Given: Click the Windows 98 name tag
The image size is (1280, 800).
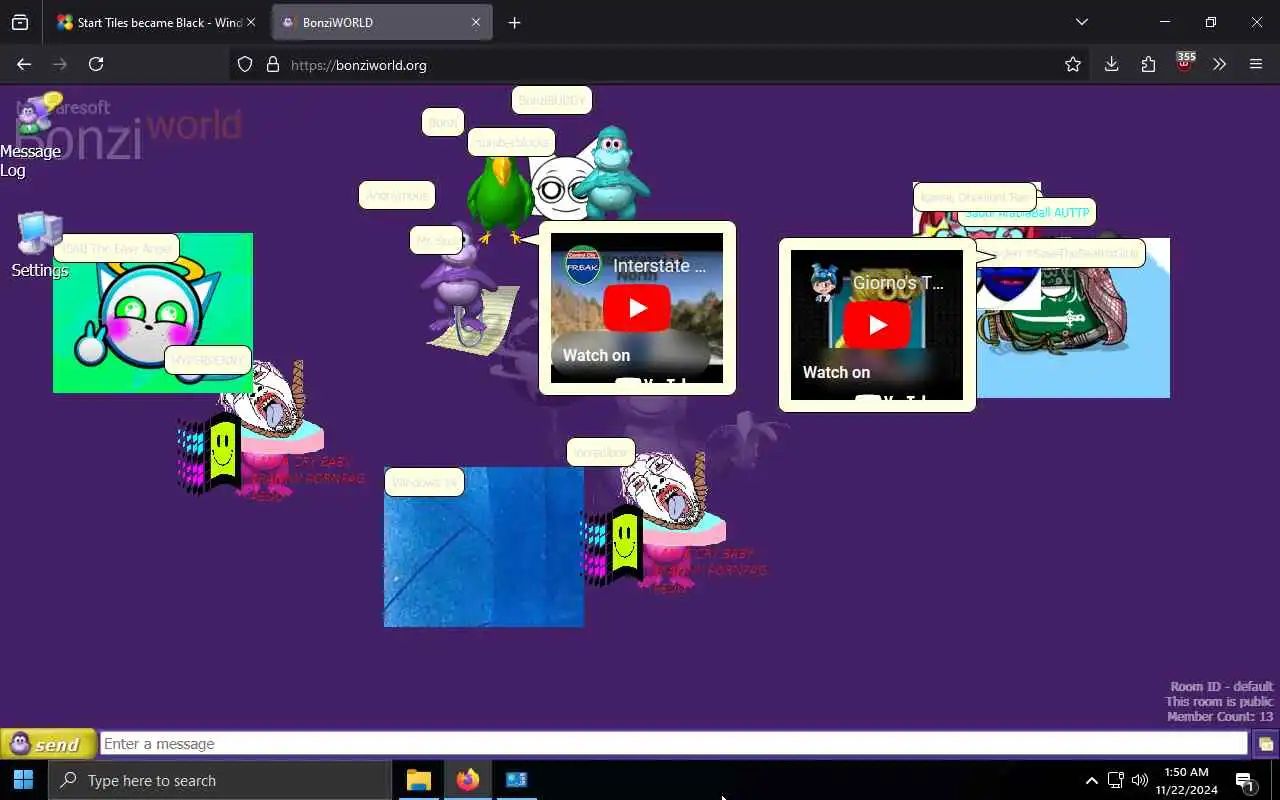Looking at the screenshot, I should pyautogui.click(x=425, y=482).
